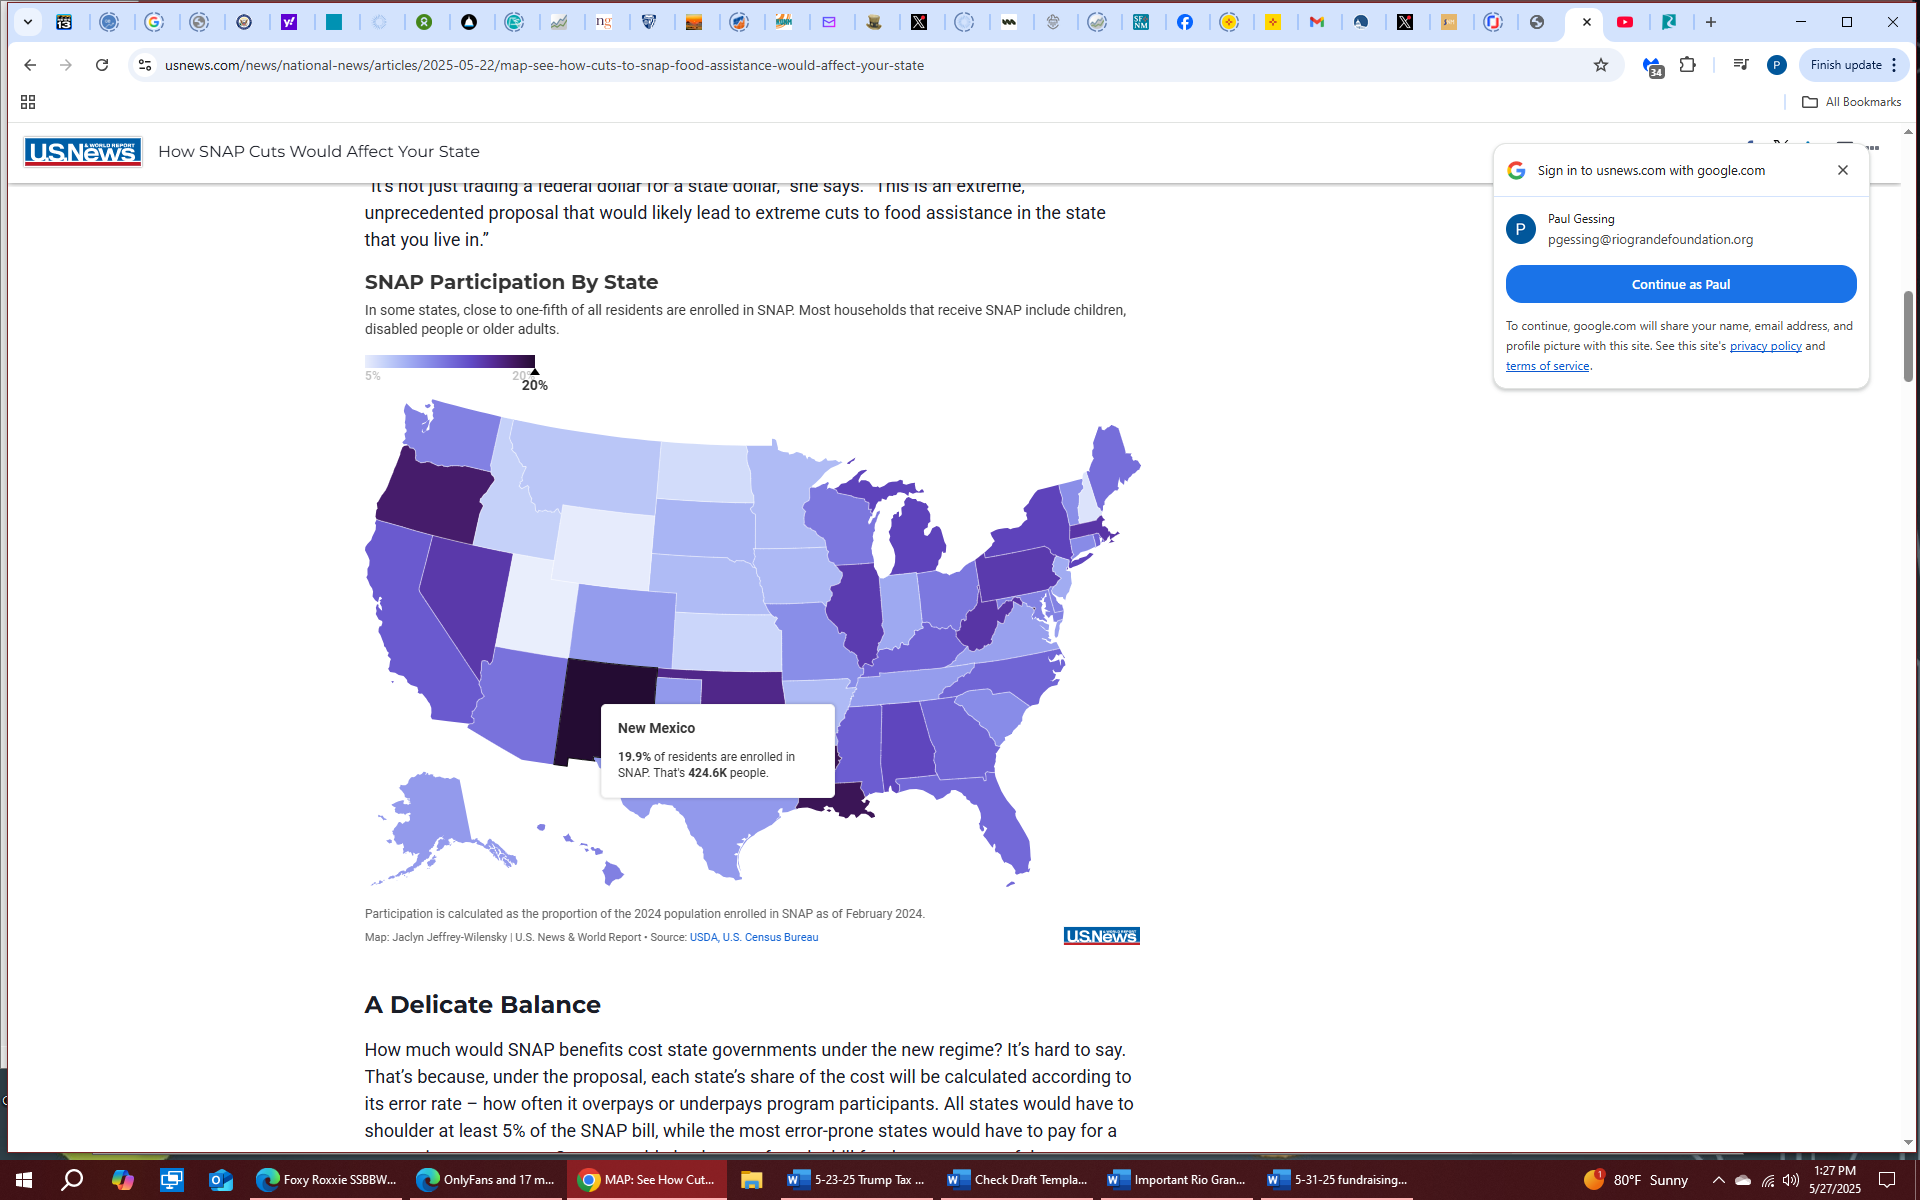Image resolution: width=1920 pixels, height=1200 pixels.
Task: Show hidden system tray icons
Action: pyautogui.click(x=1718, y=1180)
